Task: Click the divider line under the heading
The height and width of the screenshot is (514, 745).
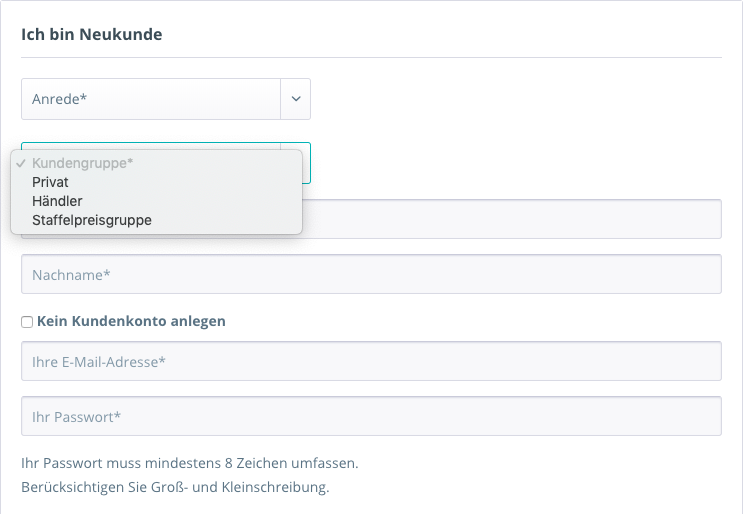Action: click(371, 57)
